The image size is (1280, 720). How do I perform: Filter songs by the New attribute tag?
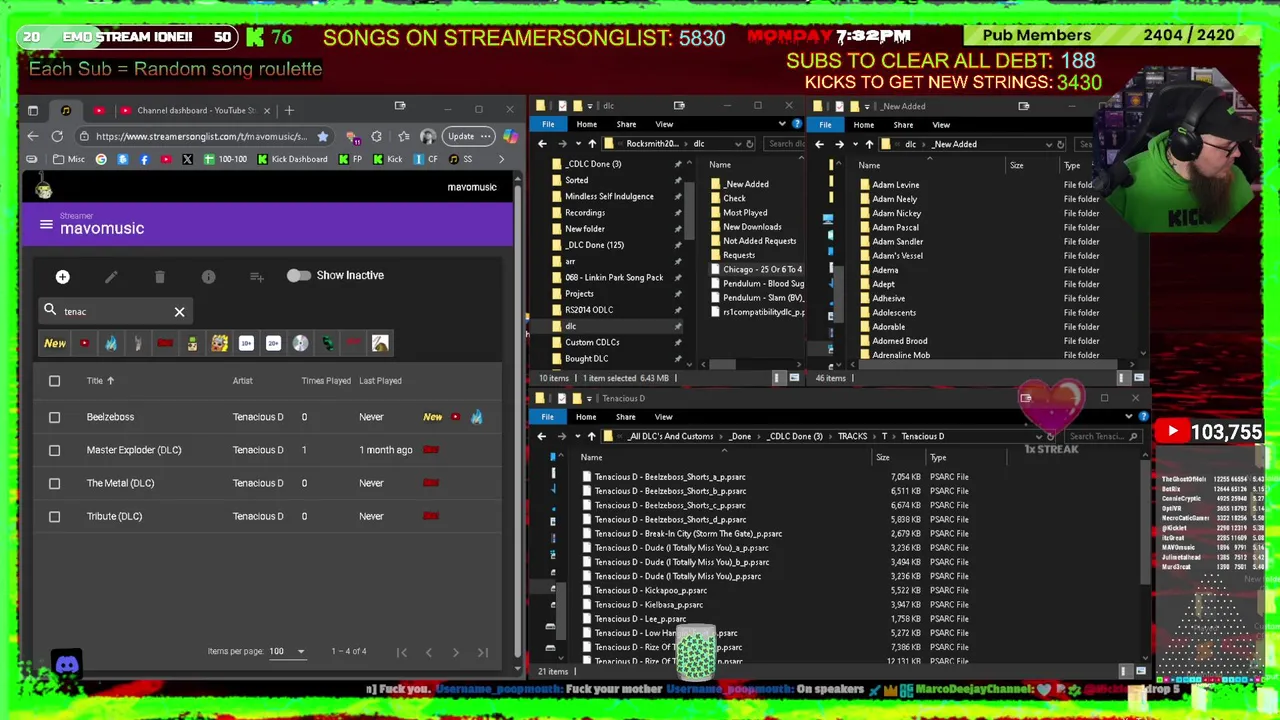[55, 343]
